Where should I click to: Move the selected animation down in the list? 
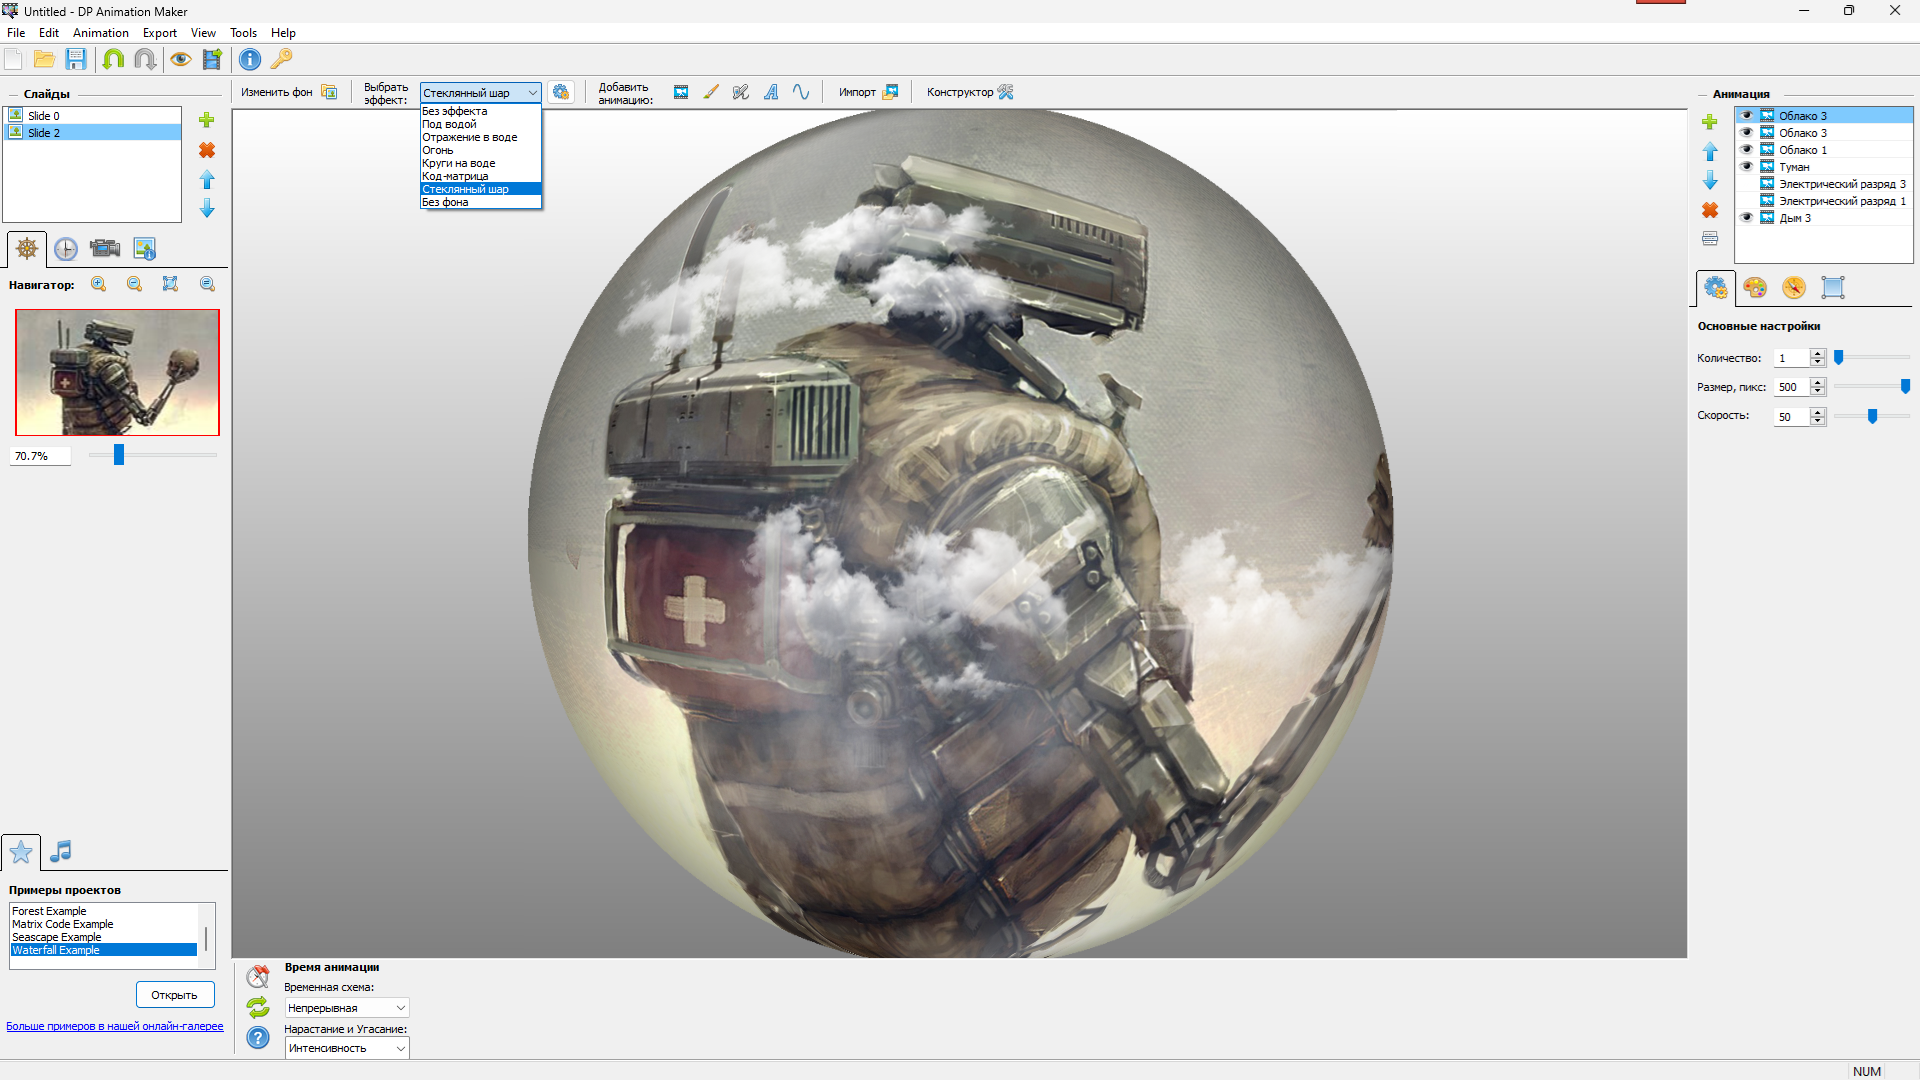[x=1710, y=181]
